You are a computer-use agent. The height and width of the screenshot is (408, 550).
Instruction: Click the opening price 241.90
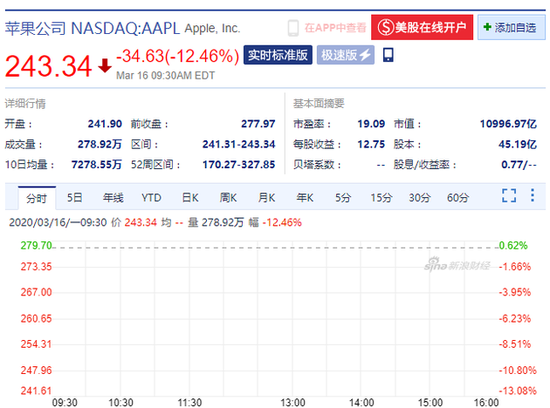(105, 123)
